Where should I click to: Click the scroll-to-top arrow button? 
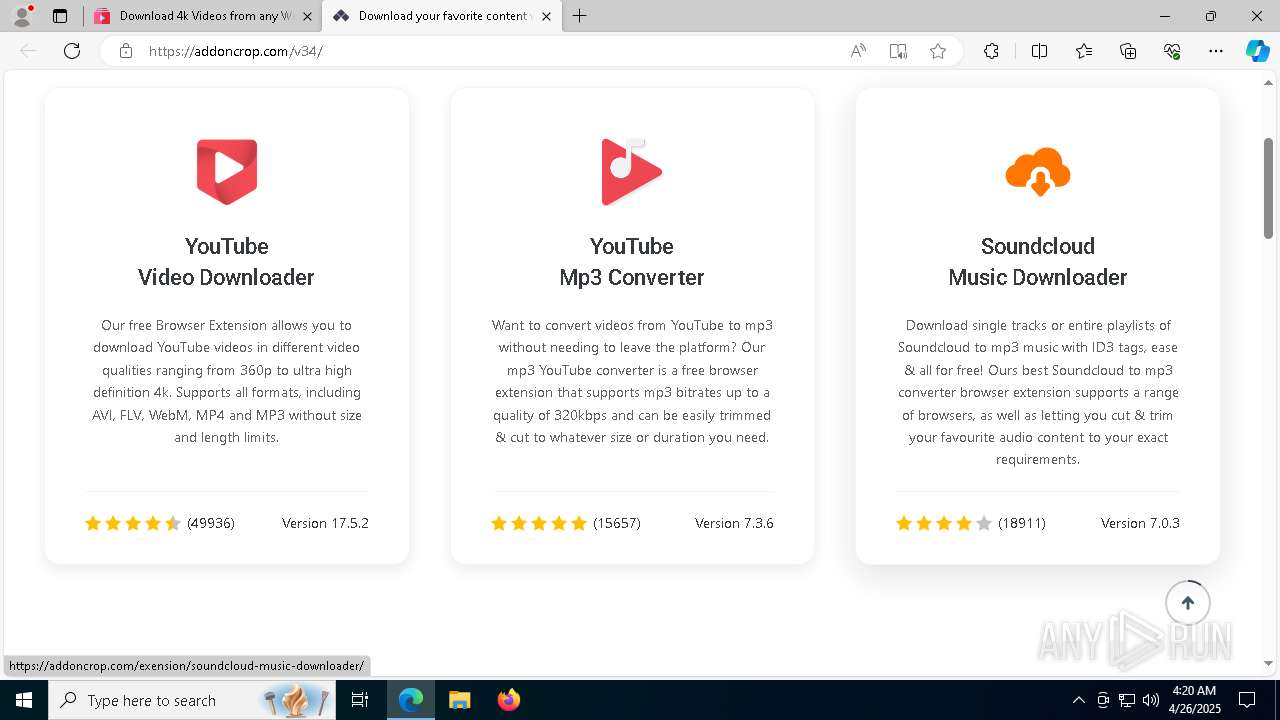click(1188, 603)
